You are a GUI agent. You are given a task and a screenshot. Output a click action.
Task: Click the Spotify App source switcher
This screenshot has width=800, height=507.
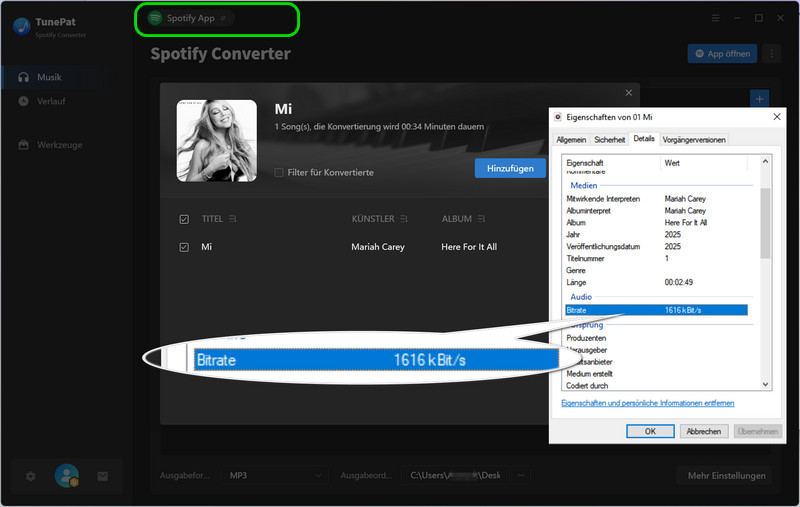[190, 18]
